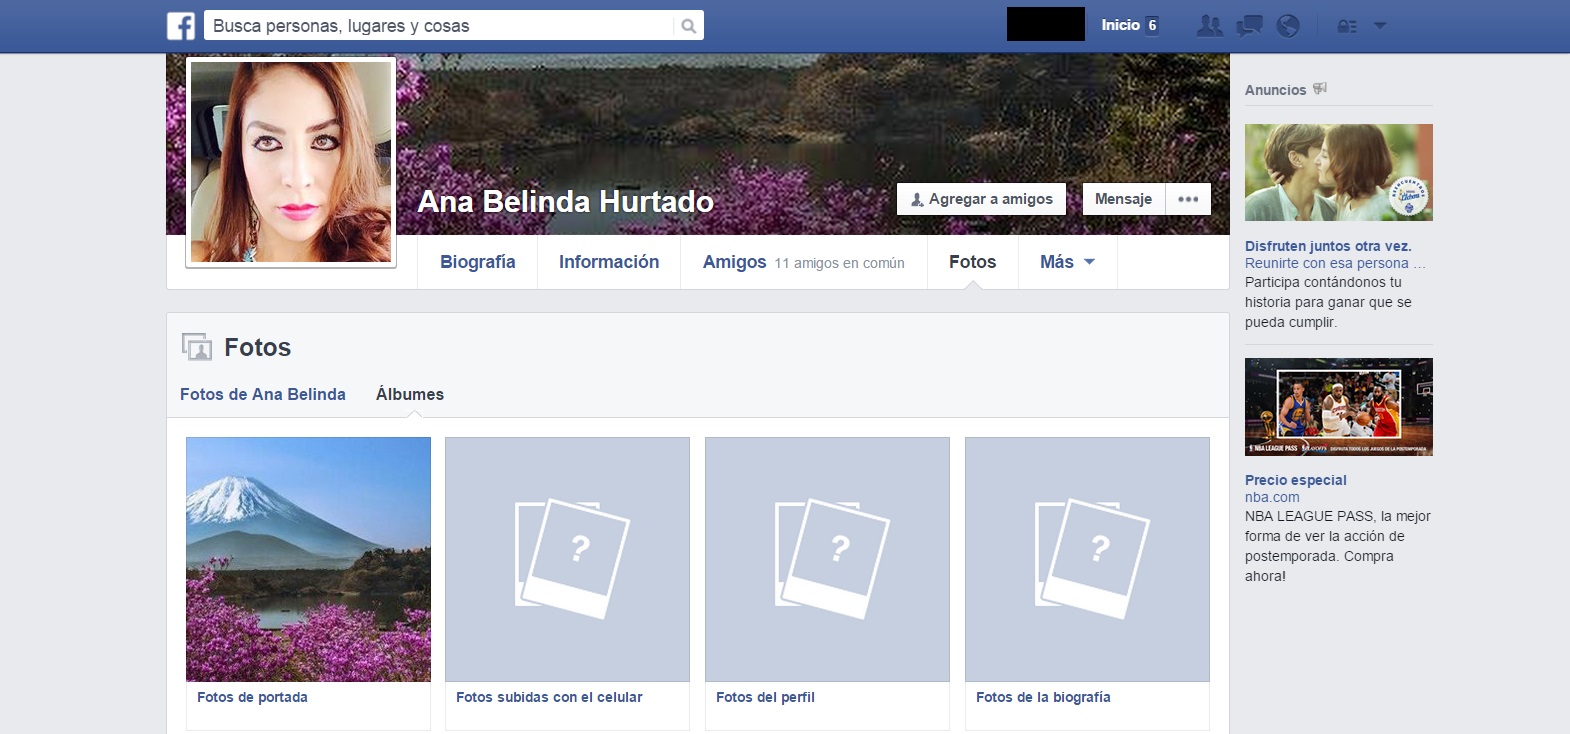Click '11 amigos en común' text
The image size is (1570, 734).
coord(839,263)
